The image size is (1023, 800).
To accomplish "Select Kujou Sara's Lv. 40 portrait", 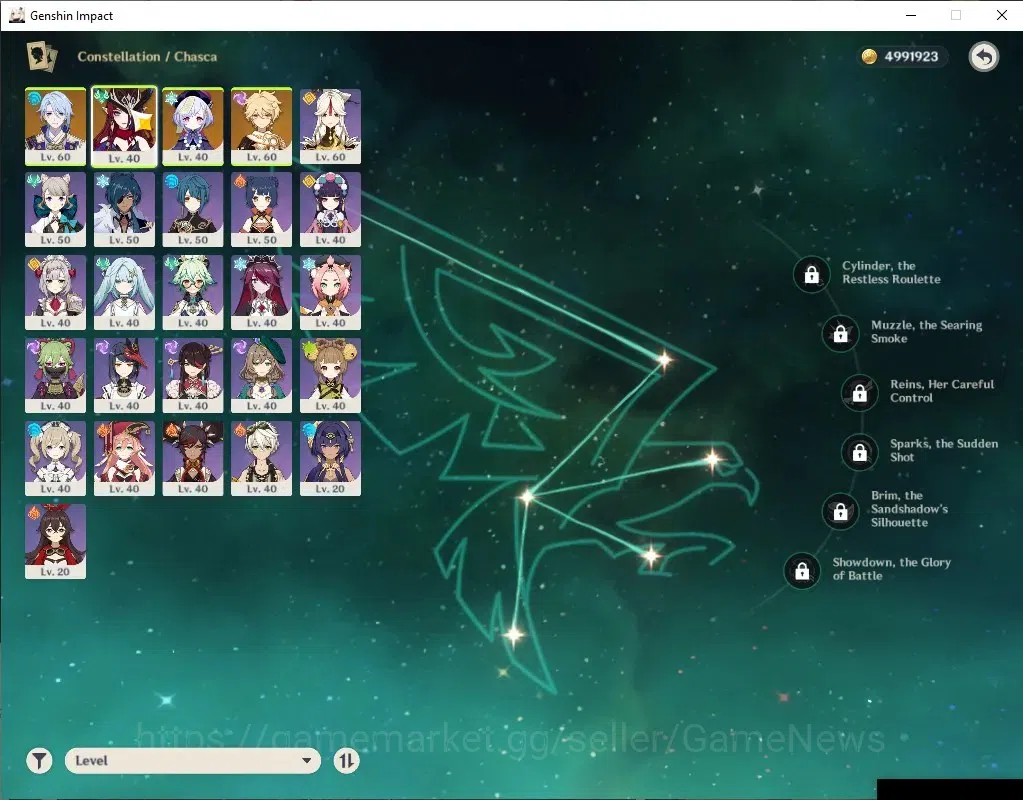I will [x=124, y=375].
